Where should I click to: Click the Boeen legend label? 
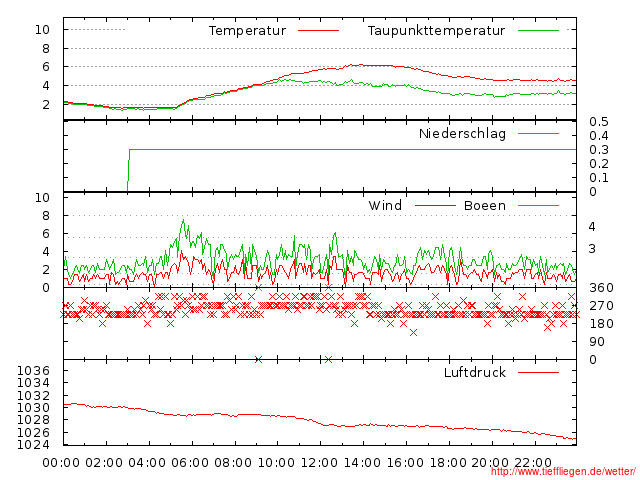484,205
